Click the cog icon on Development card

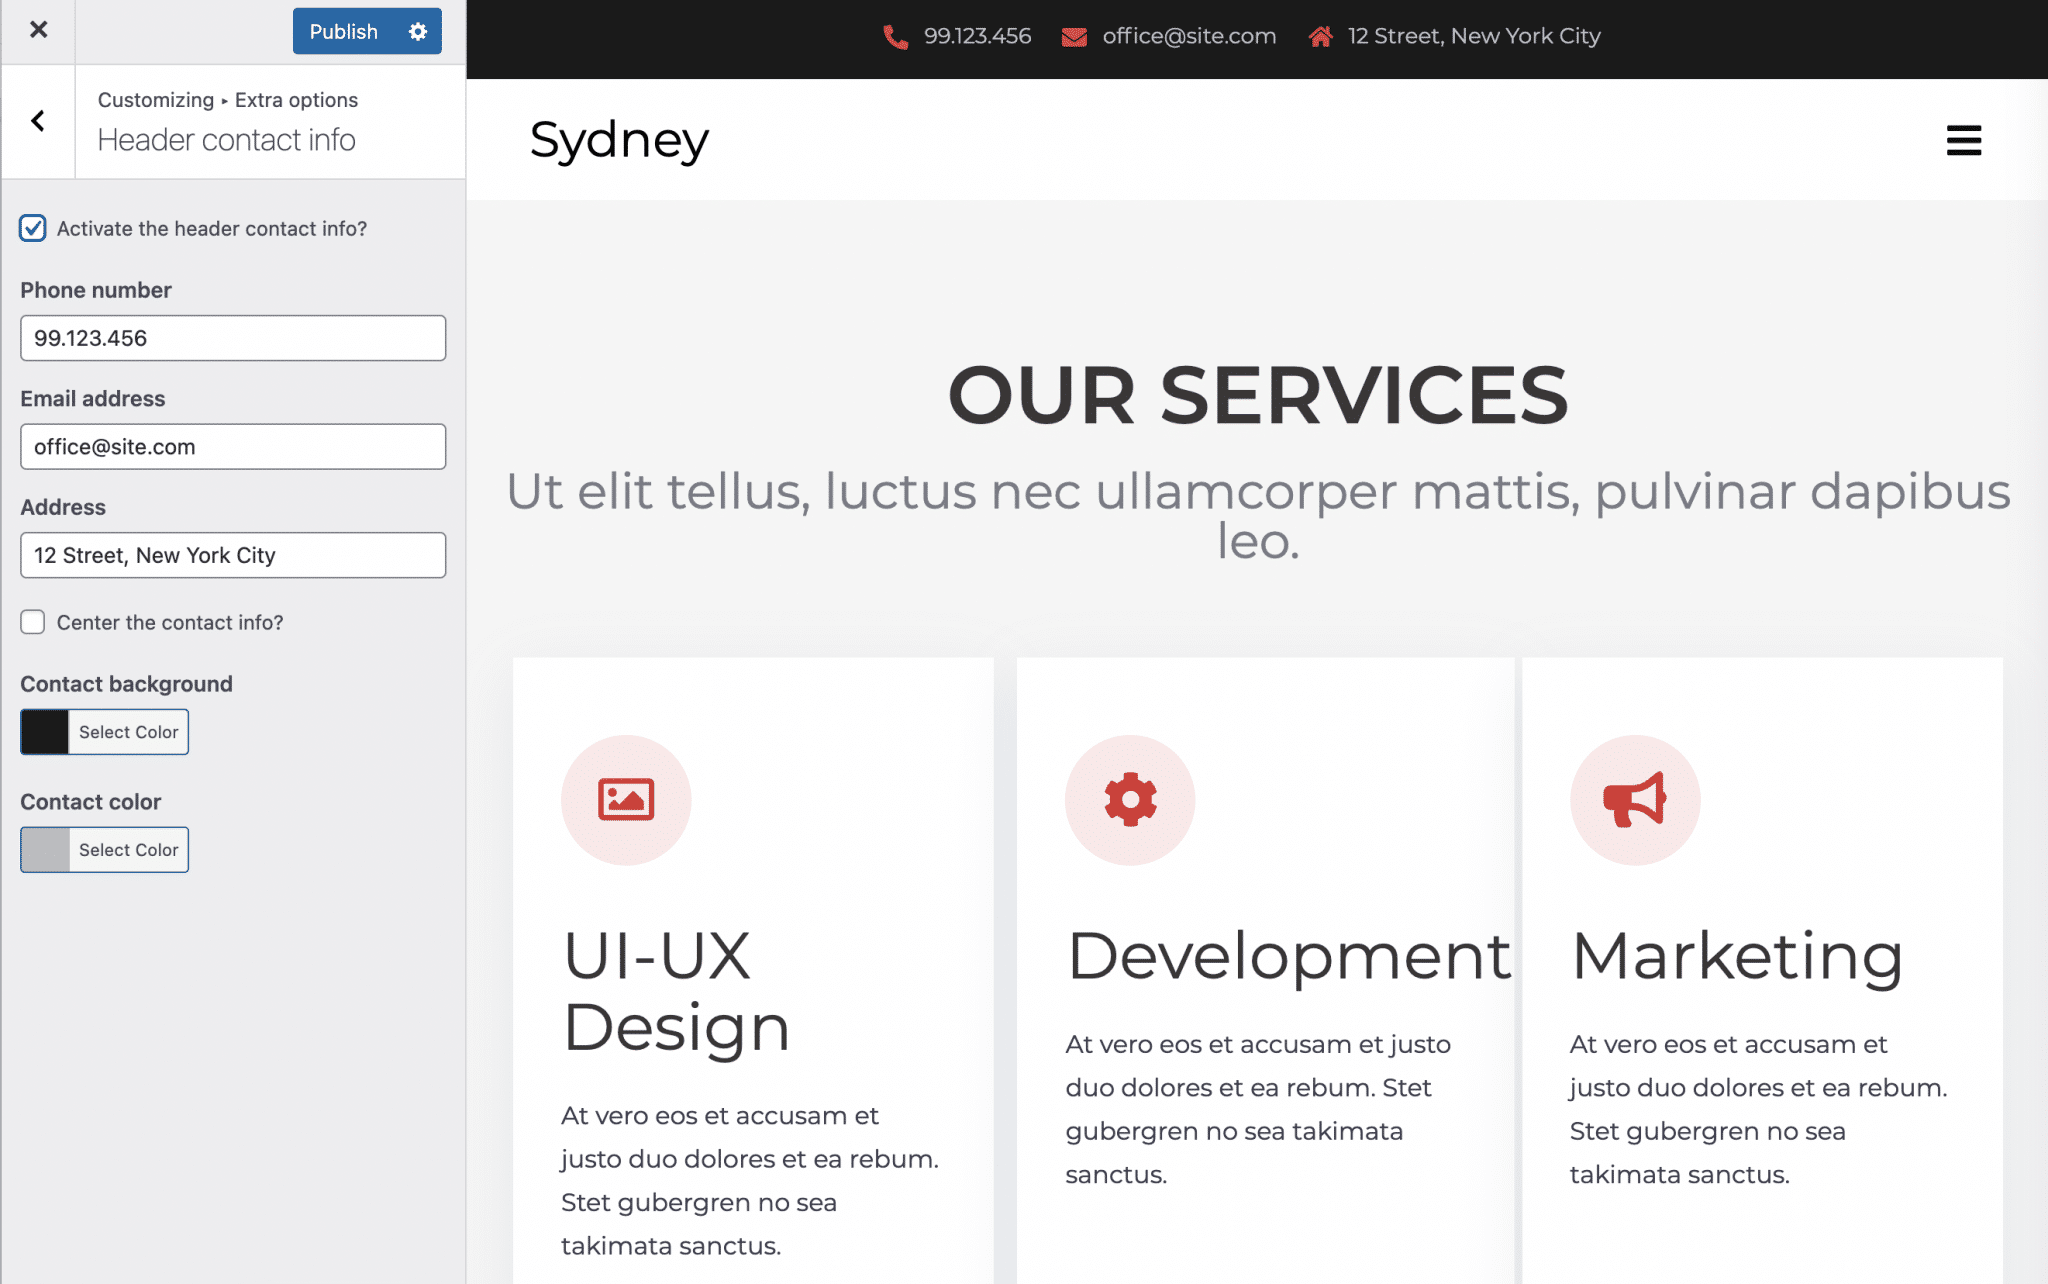pyautogui.click(x=1129, y=799)
